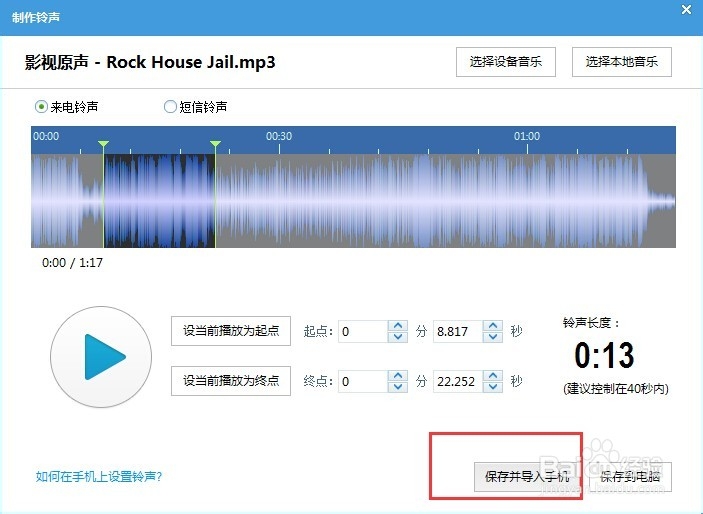The image size is (703, 514).
Task: Click the 选择本地音乐 button
Action: (x=621, y=62)
